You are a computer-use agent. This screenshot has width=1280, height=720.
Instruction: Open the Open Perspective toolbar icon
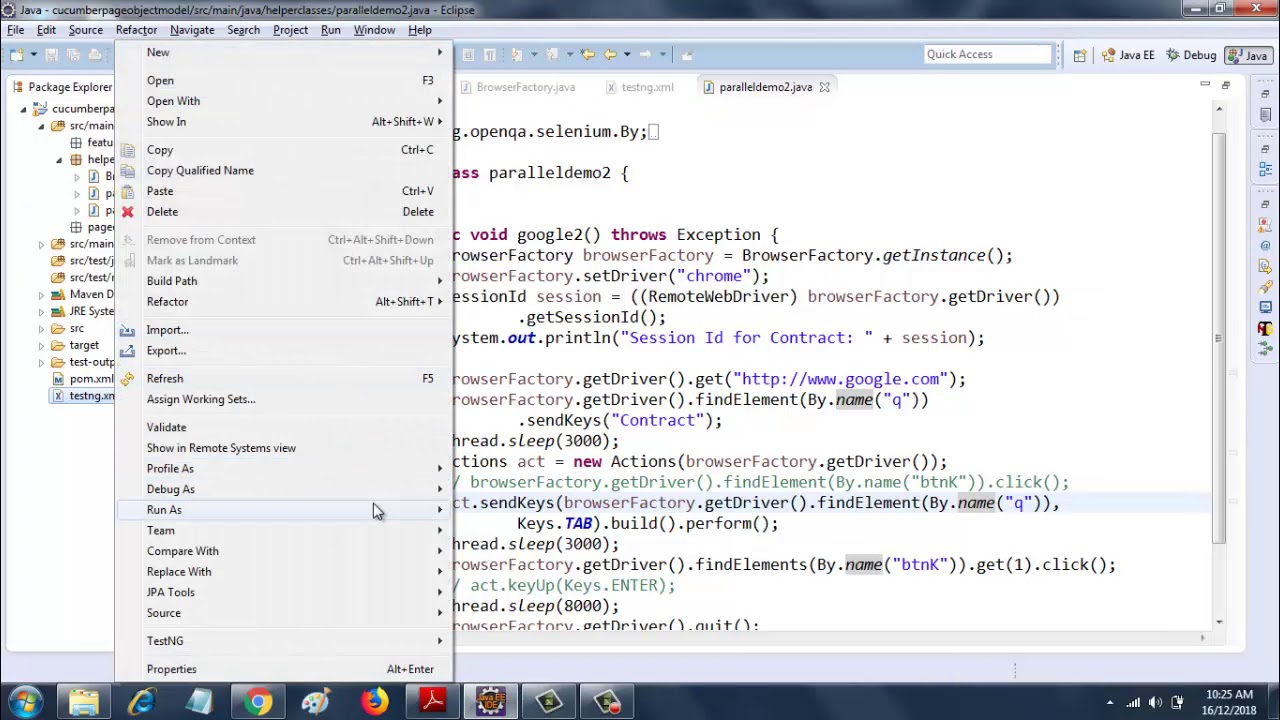coord(1080,55)
